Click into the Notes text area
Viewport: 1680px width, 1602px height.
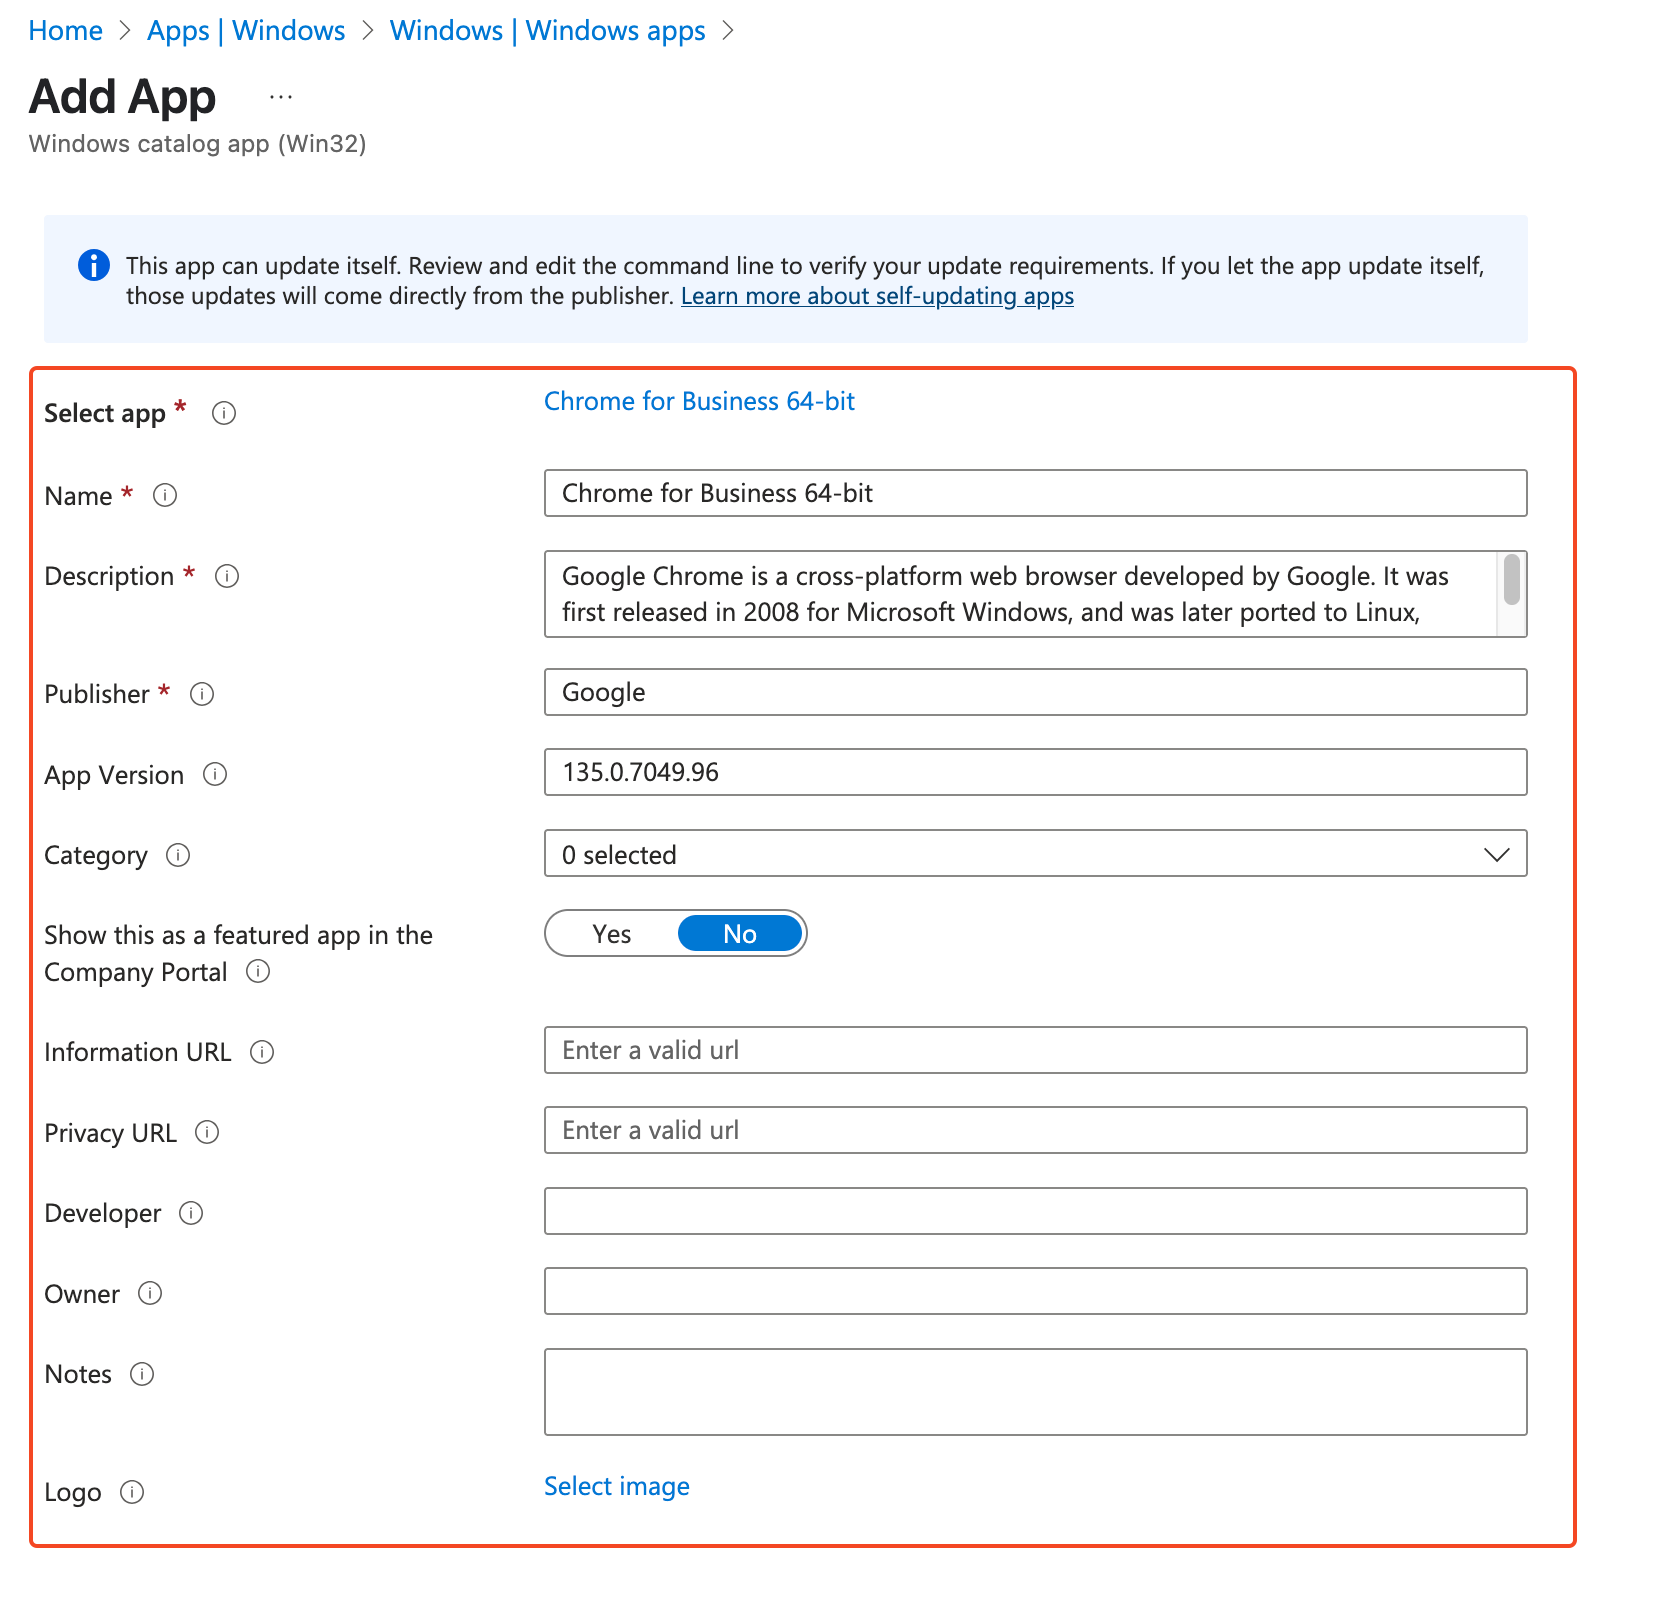[1035, 1392]
